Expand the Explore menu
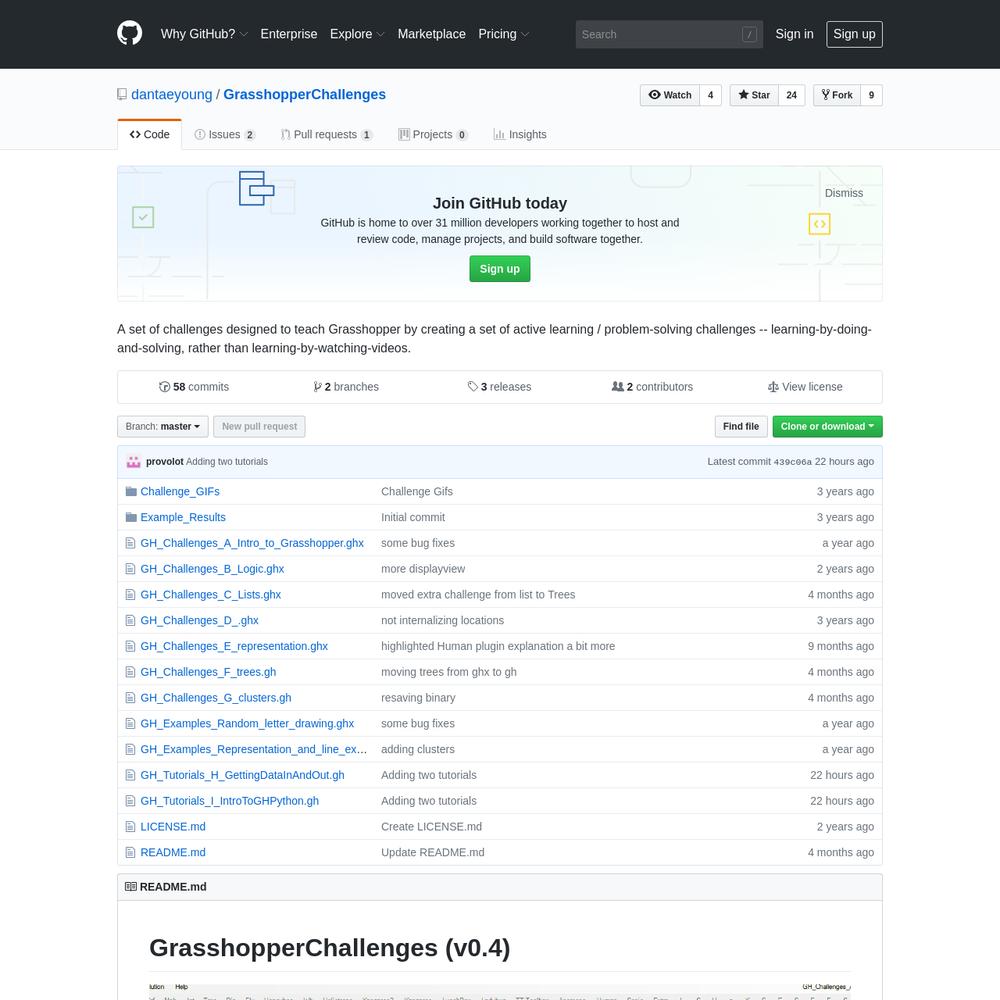Screen dimensions: 1000x1000 [x=357, y=34]
